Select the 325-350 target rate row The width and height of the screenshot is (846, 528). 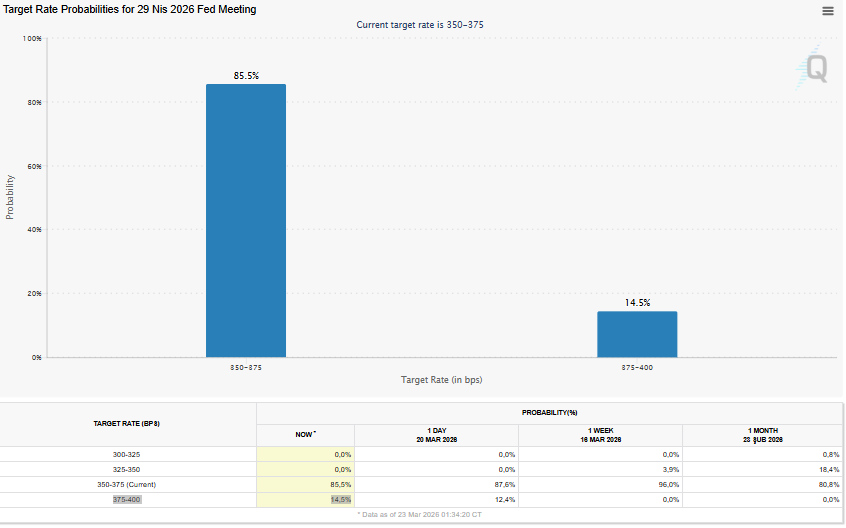coord(126,469)
